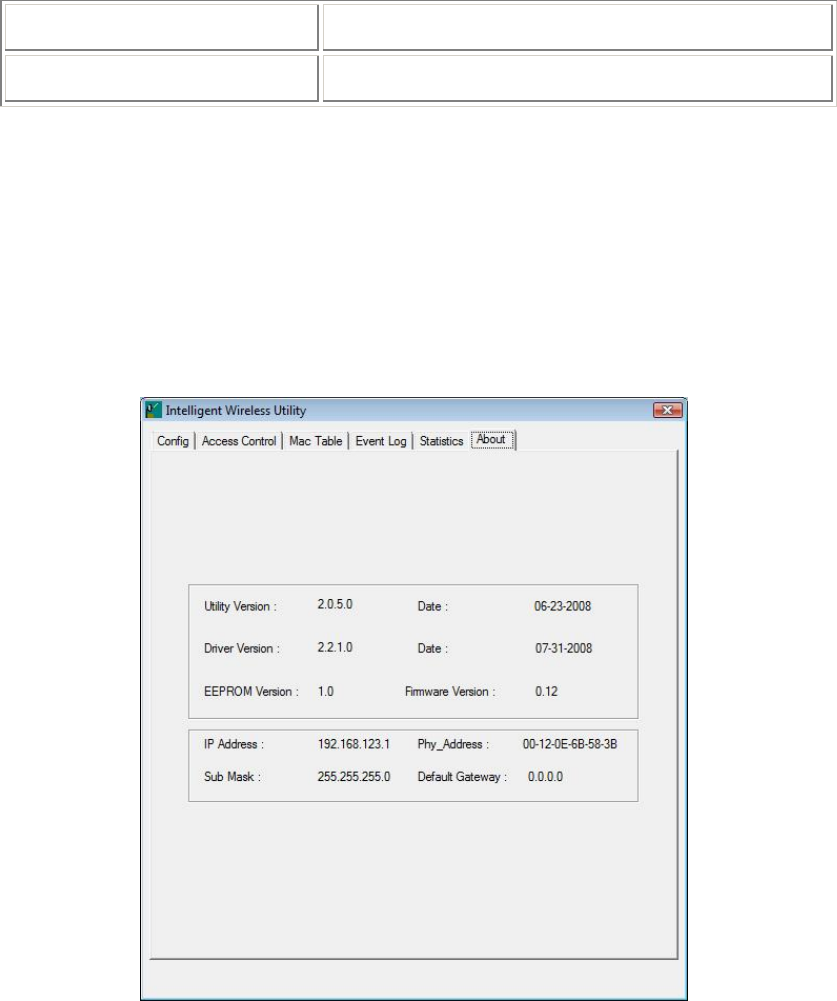This screenshot has height=1001, width=837.
Task: Click the driver date 07-31-2008
Action: point(564,648)
